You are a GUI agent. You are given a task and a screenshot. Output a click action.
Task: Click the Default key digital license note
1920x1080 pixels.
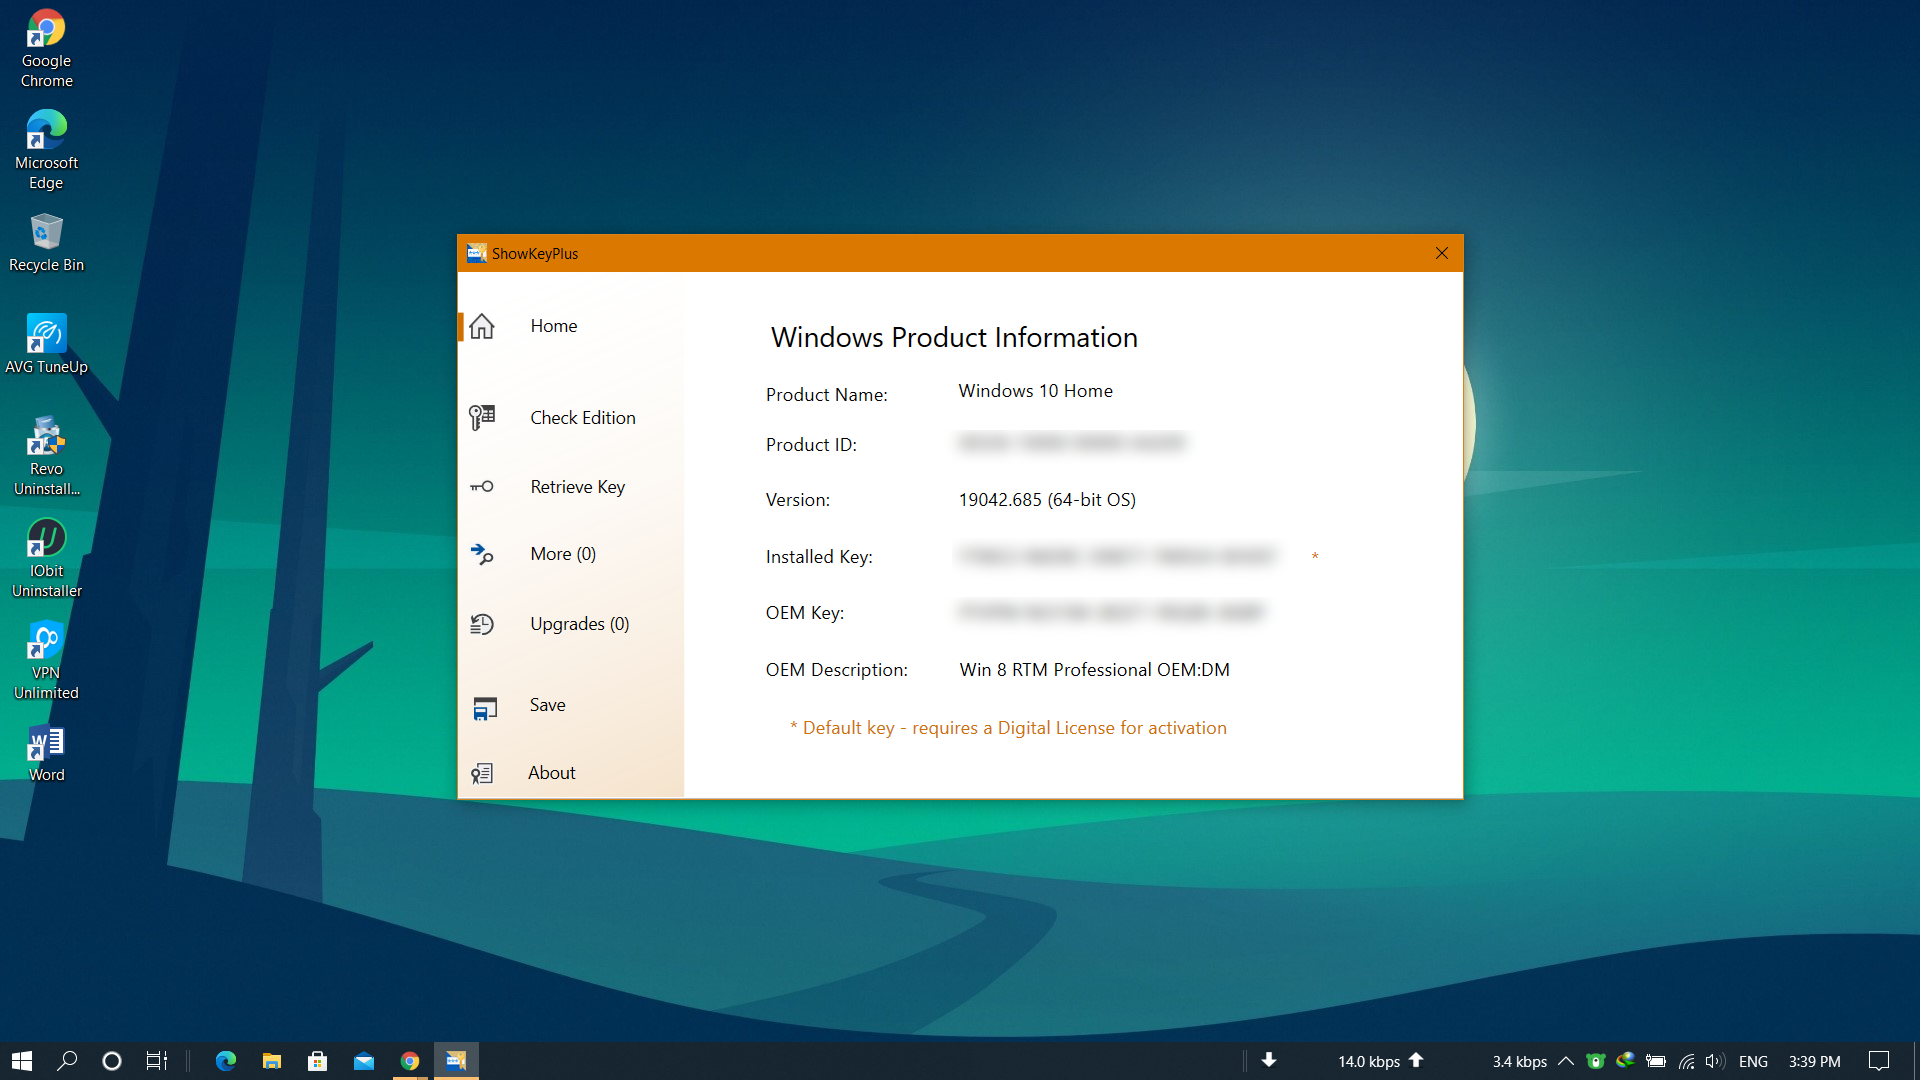(x=1008, y=728)
